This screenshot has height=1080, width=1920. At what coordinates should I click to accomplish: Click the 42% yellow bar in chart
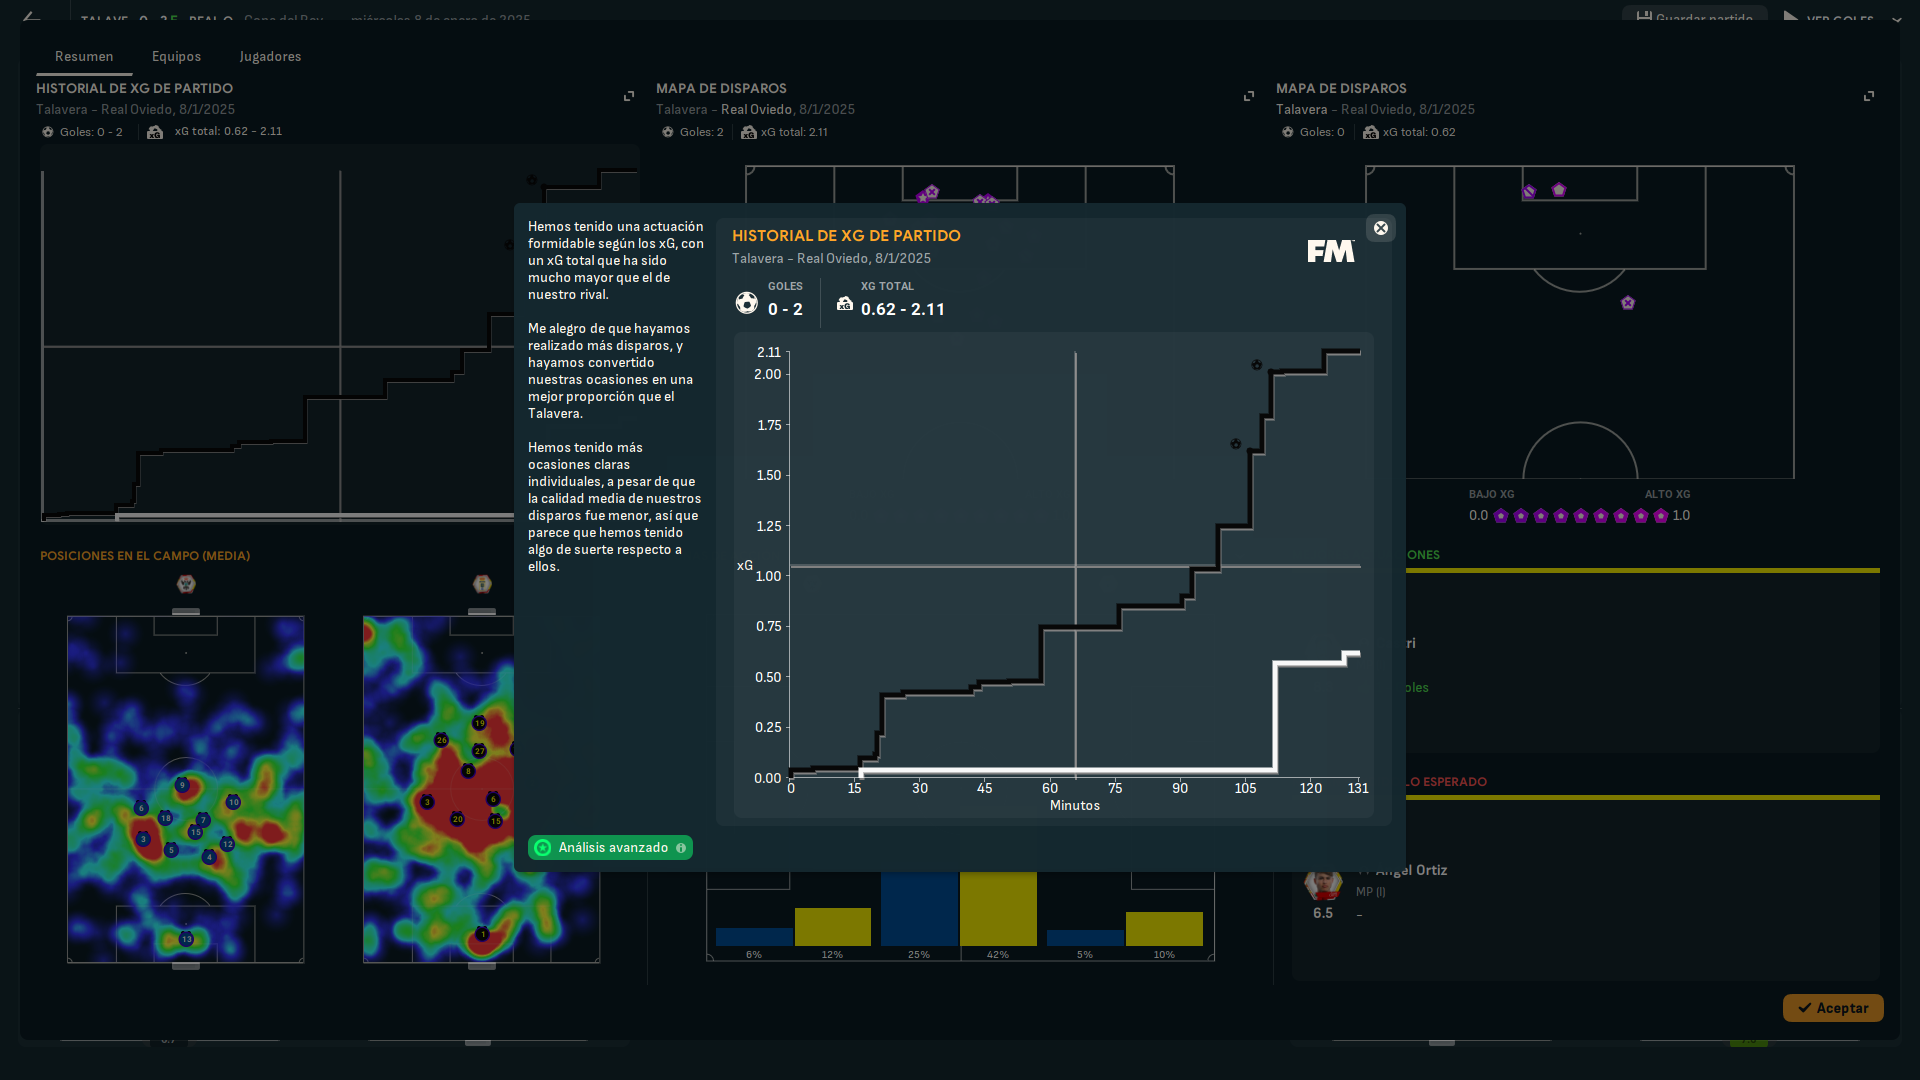tap(998, 908)
